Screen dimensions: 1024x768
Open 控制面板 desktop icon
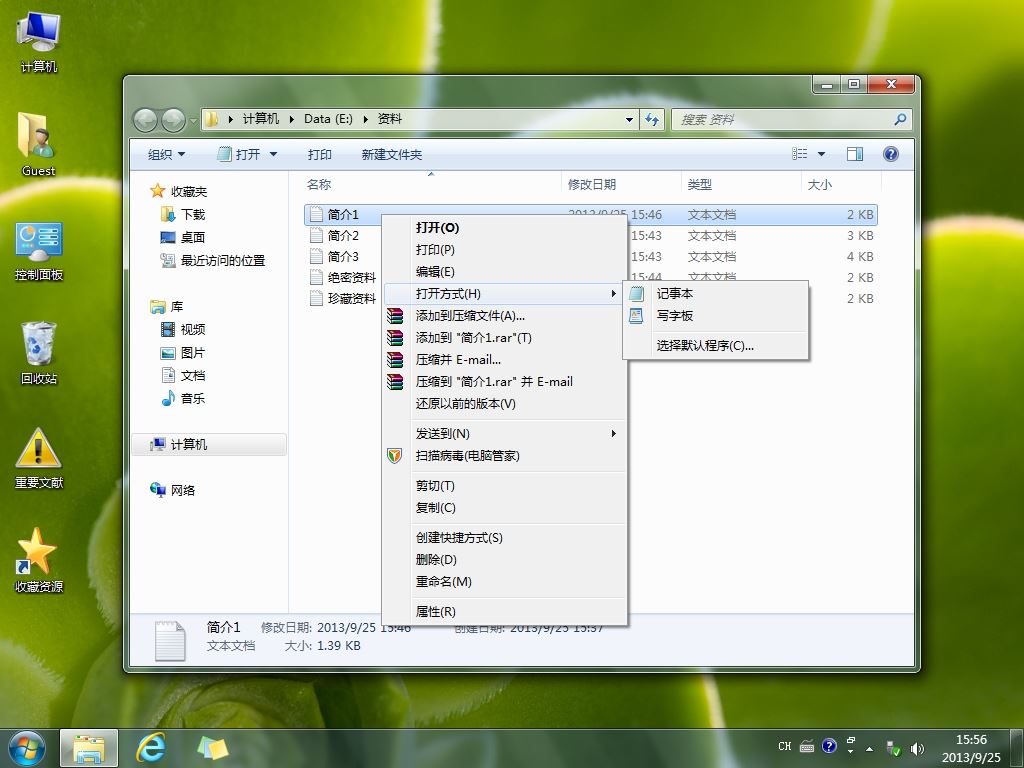(39, 250)
